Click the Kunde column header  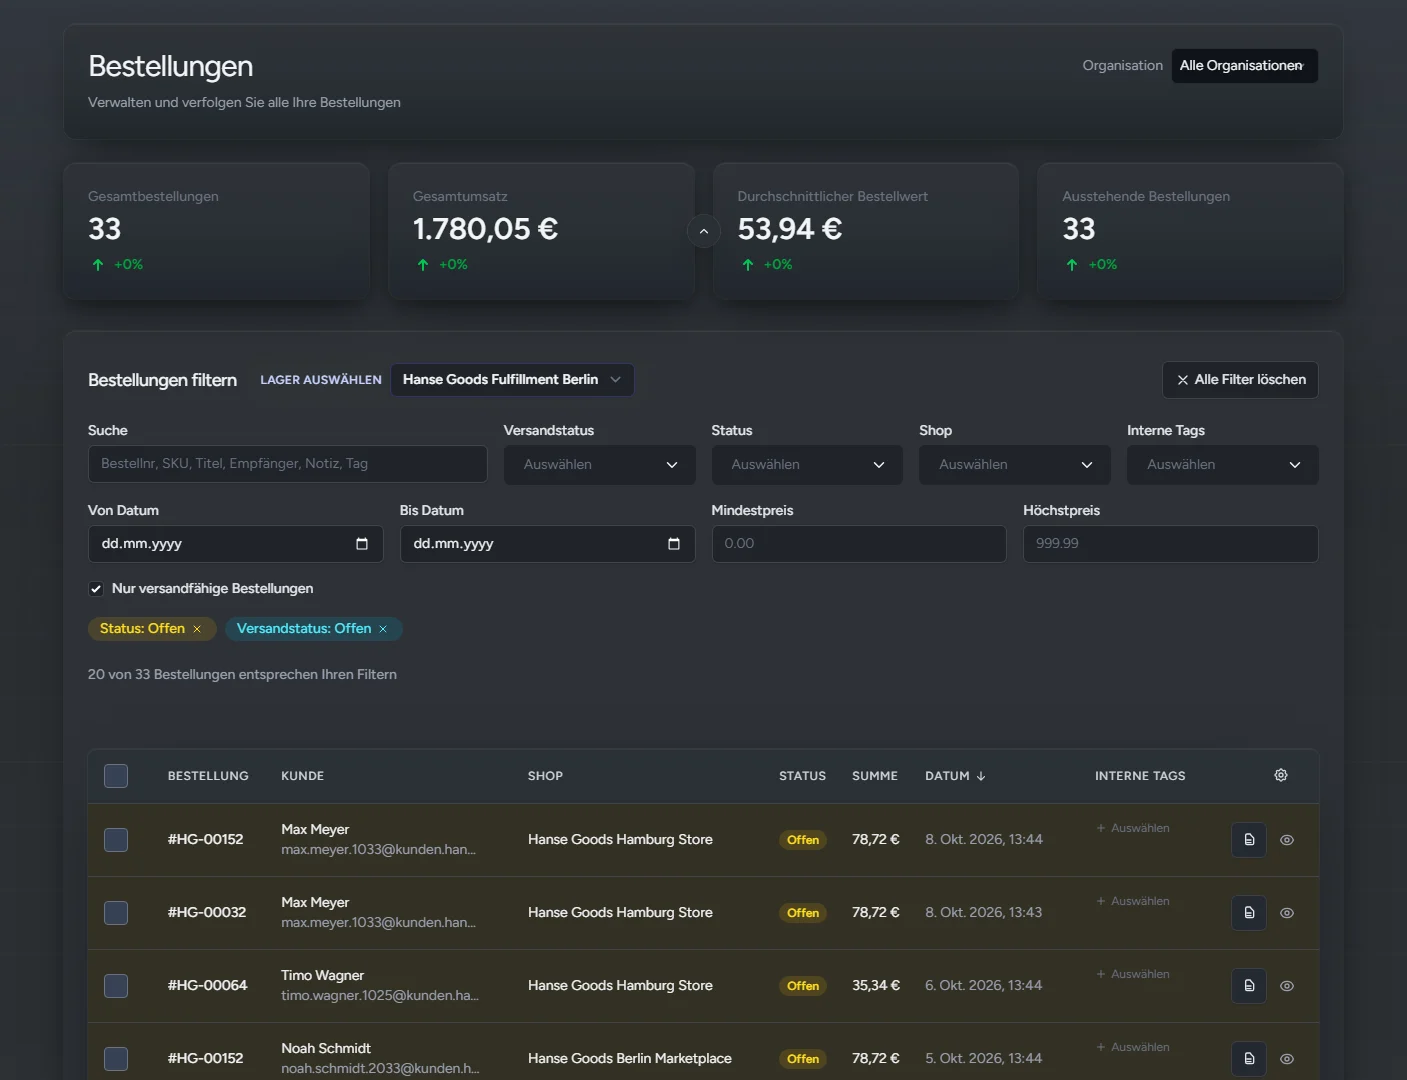[x=303, y=776]
